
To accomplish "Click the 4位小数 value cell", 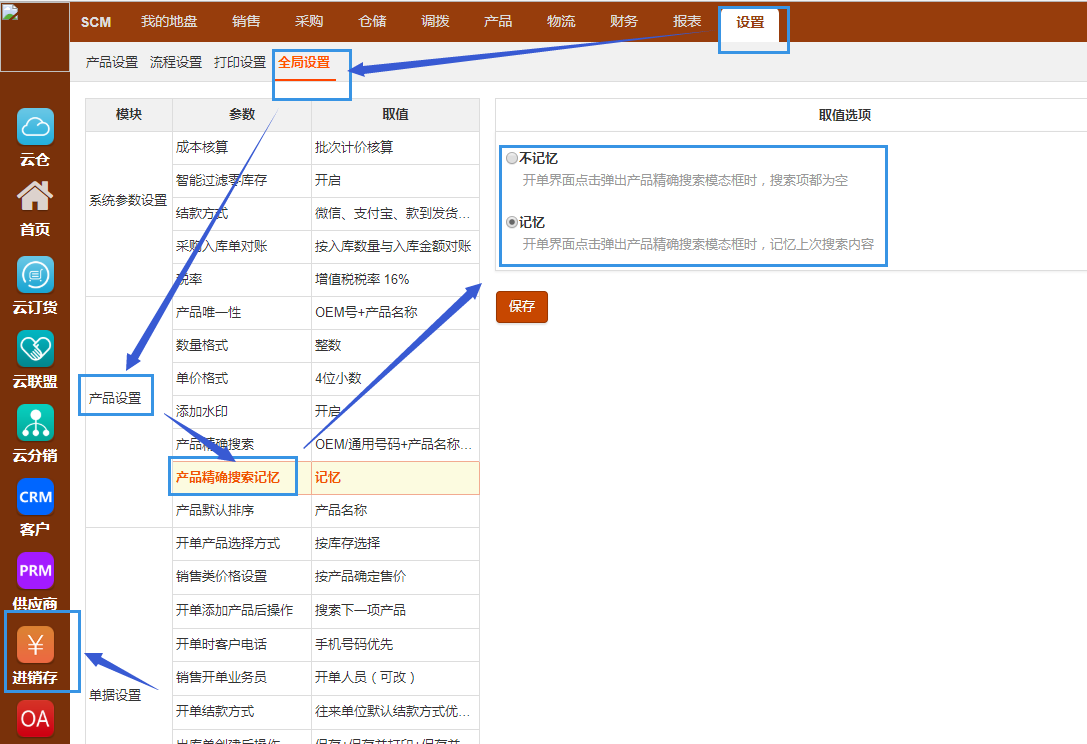I will point(395,379).
